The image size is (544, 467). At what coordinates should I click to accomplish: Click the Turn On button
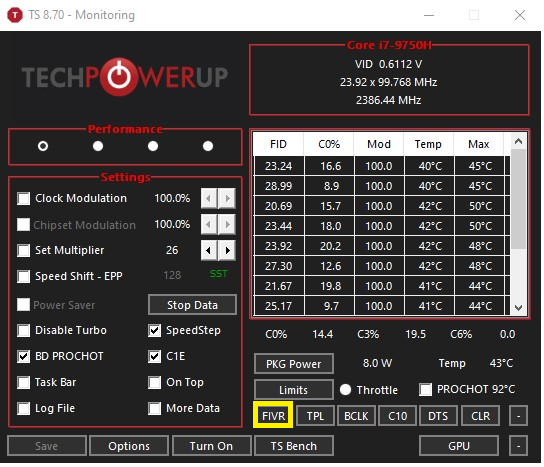211,445
